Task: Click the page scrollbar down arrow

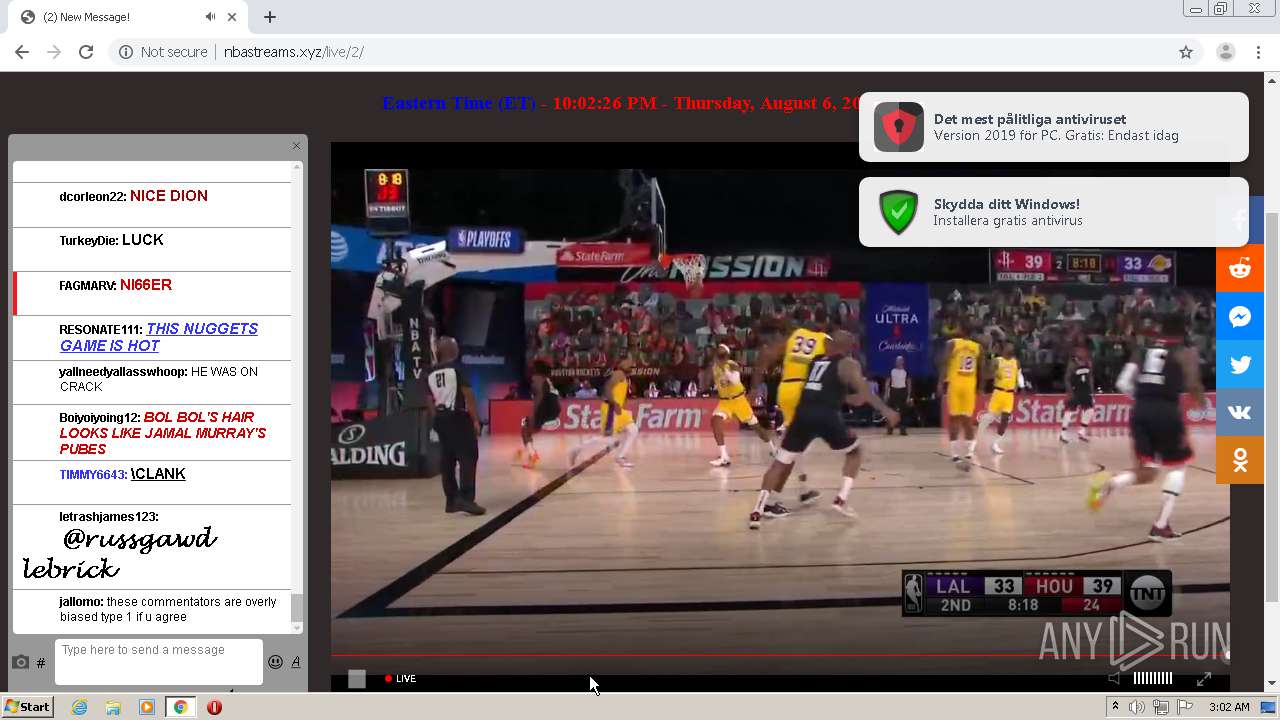Action: (x=1272, y=684)
